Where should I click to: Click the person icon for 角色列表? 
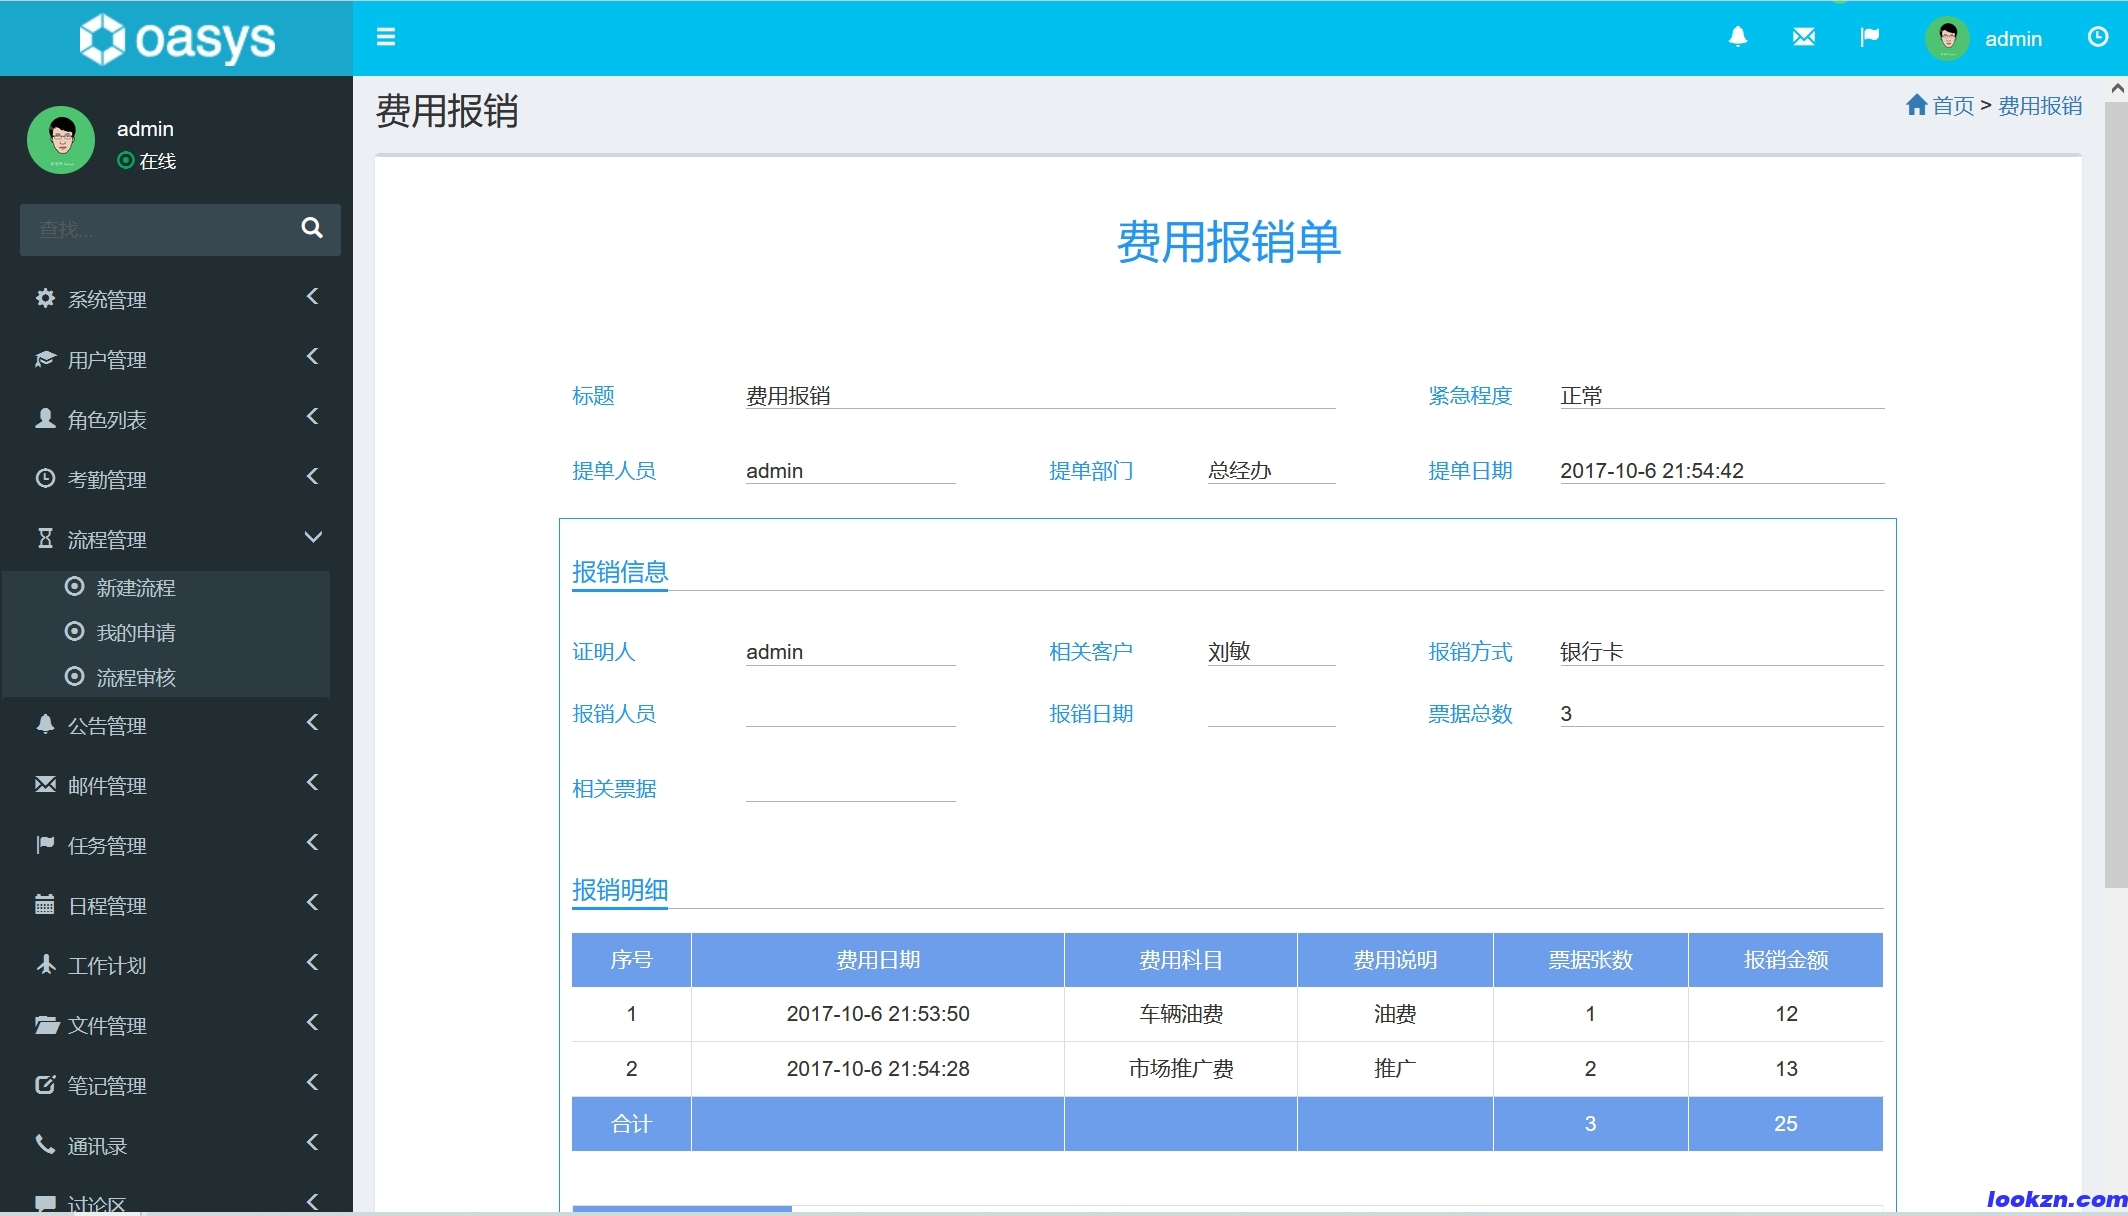pos(45,418)
